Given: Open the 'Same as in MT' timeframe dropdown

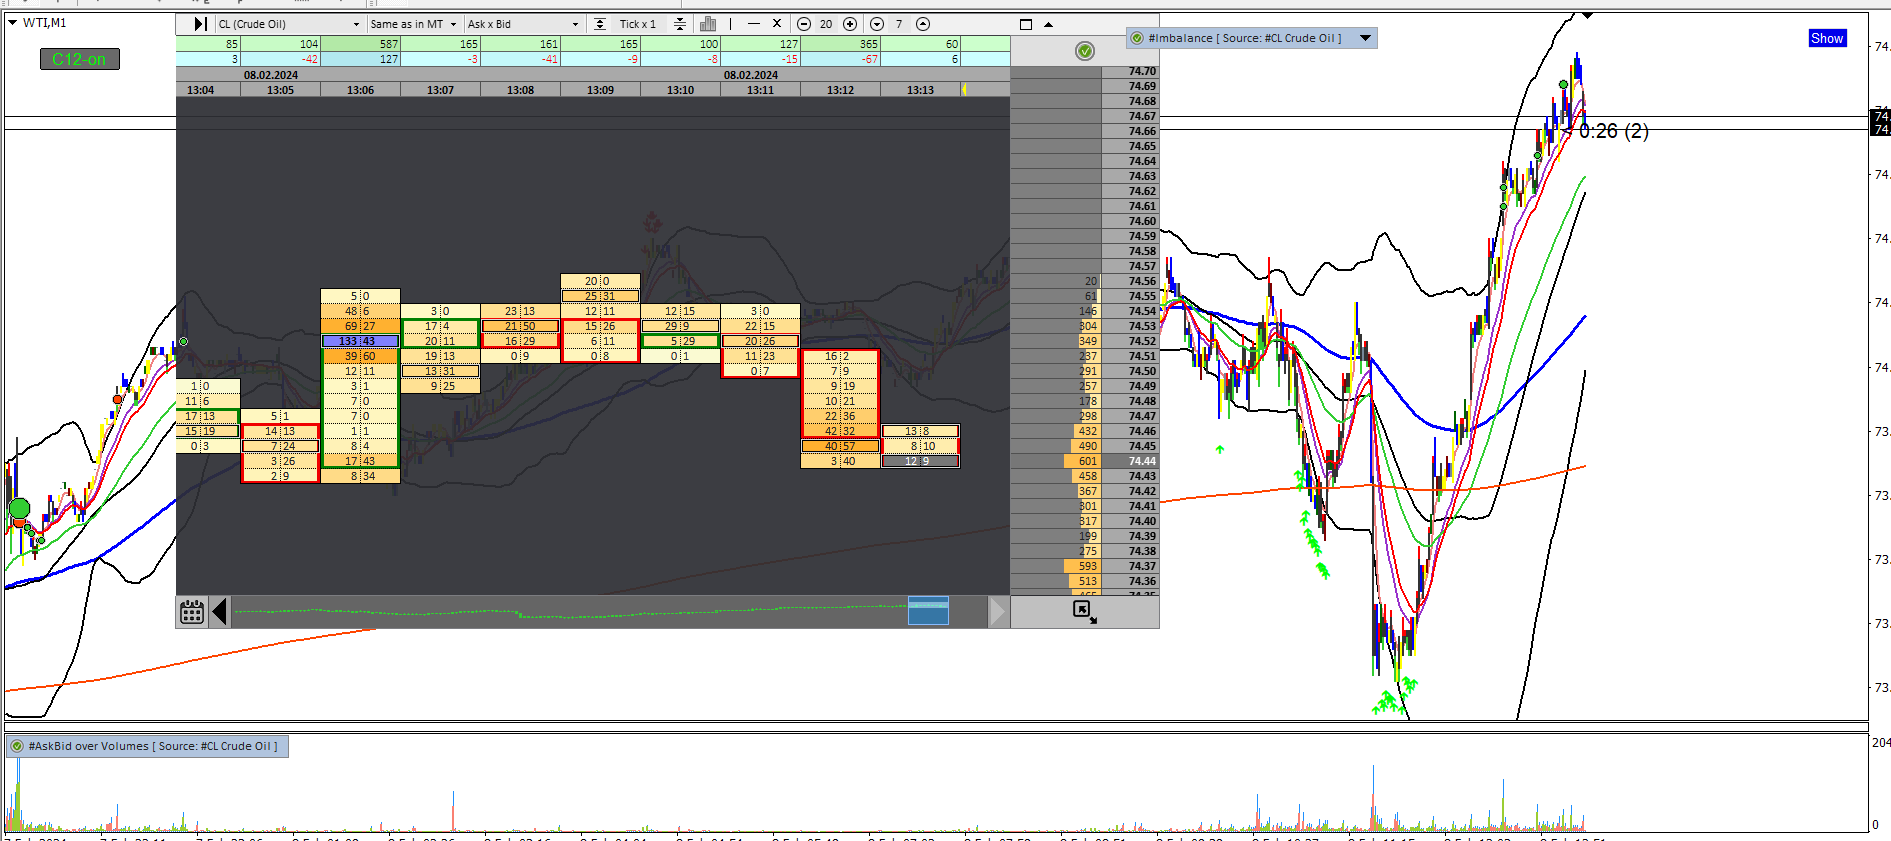Looking at the screenshot, I should coord(413,24).
